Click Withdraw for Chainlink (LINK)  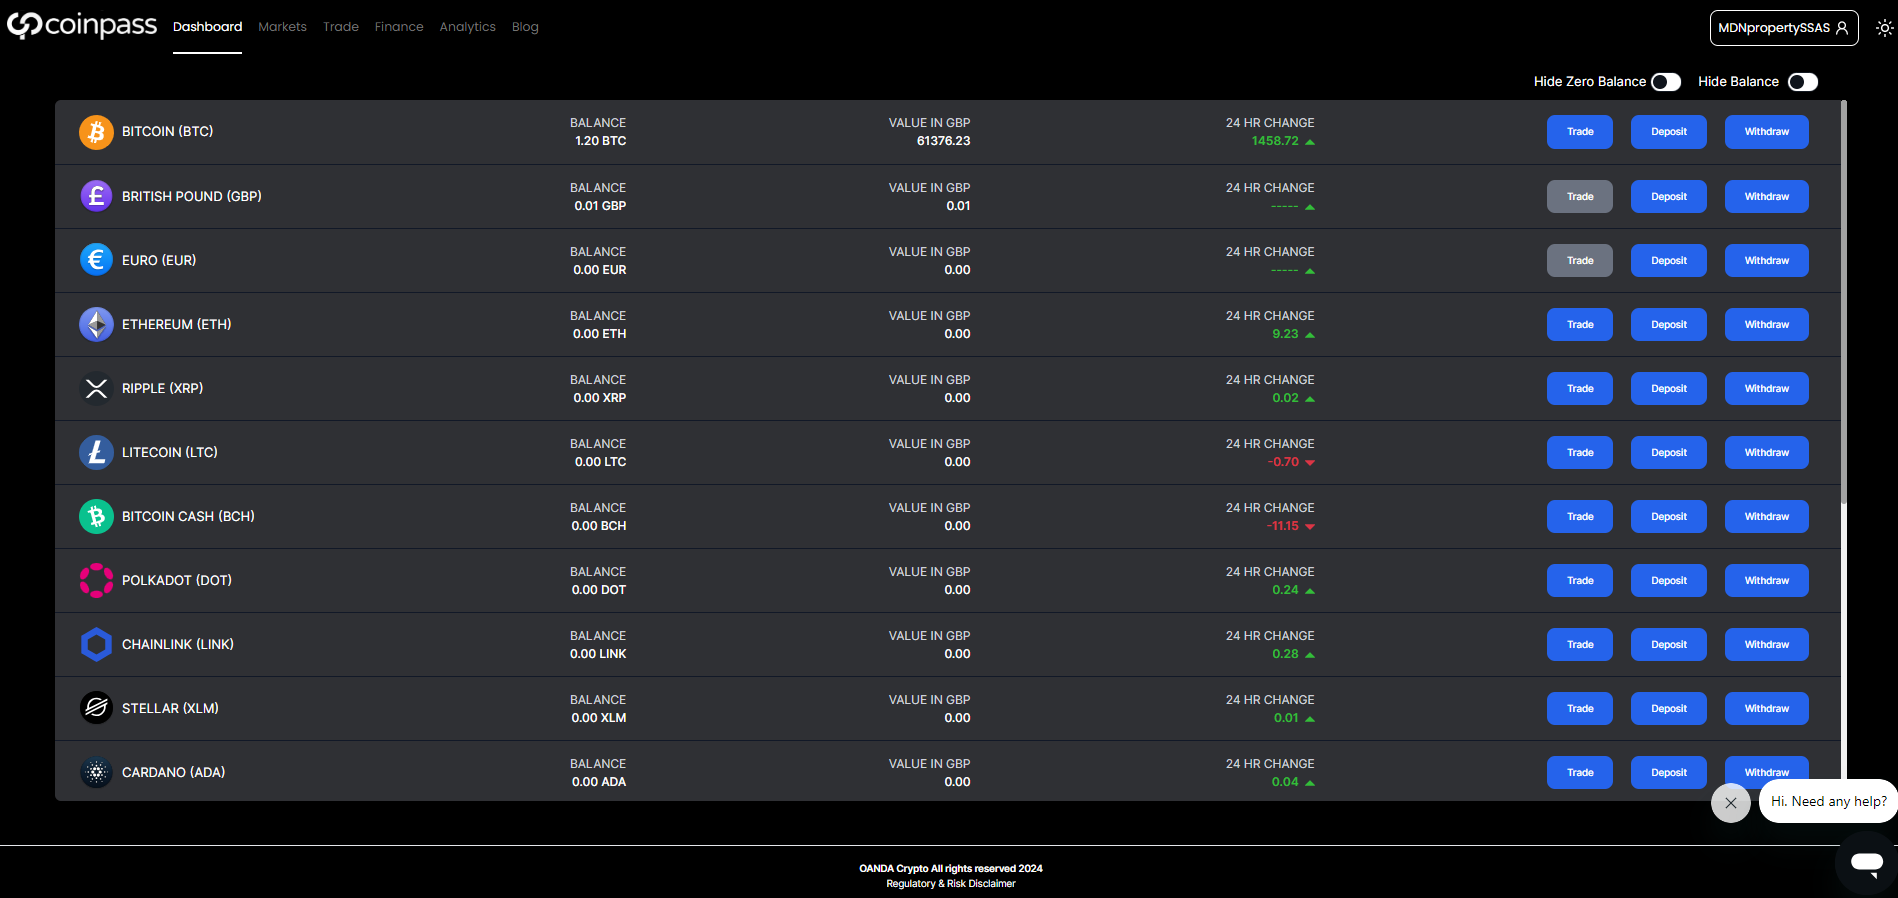pos(1767,644)
